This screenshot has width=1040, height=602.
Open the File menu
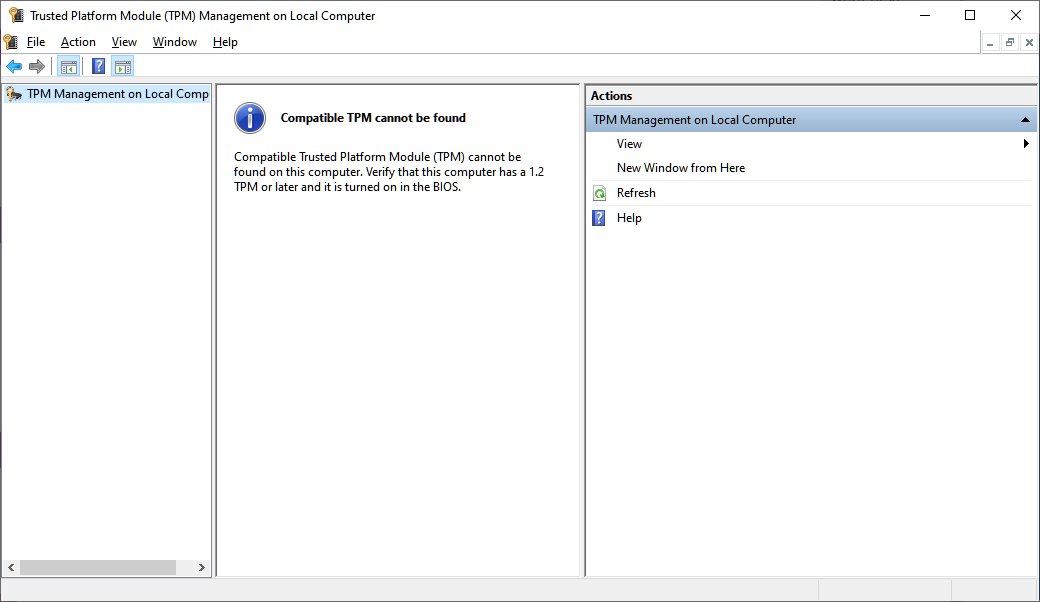pos(36,42)
